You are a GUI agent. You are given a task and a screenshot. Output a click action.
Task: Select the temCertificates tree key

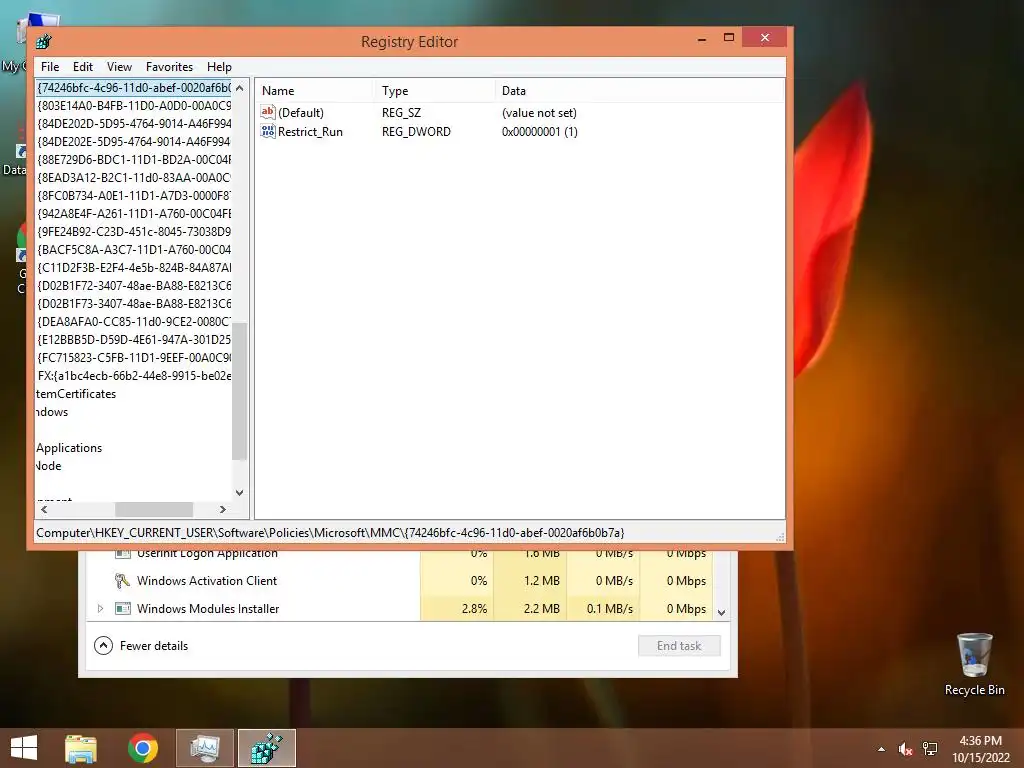click(76, 394)
